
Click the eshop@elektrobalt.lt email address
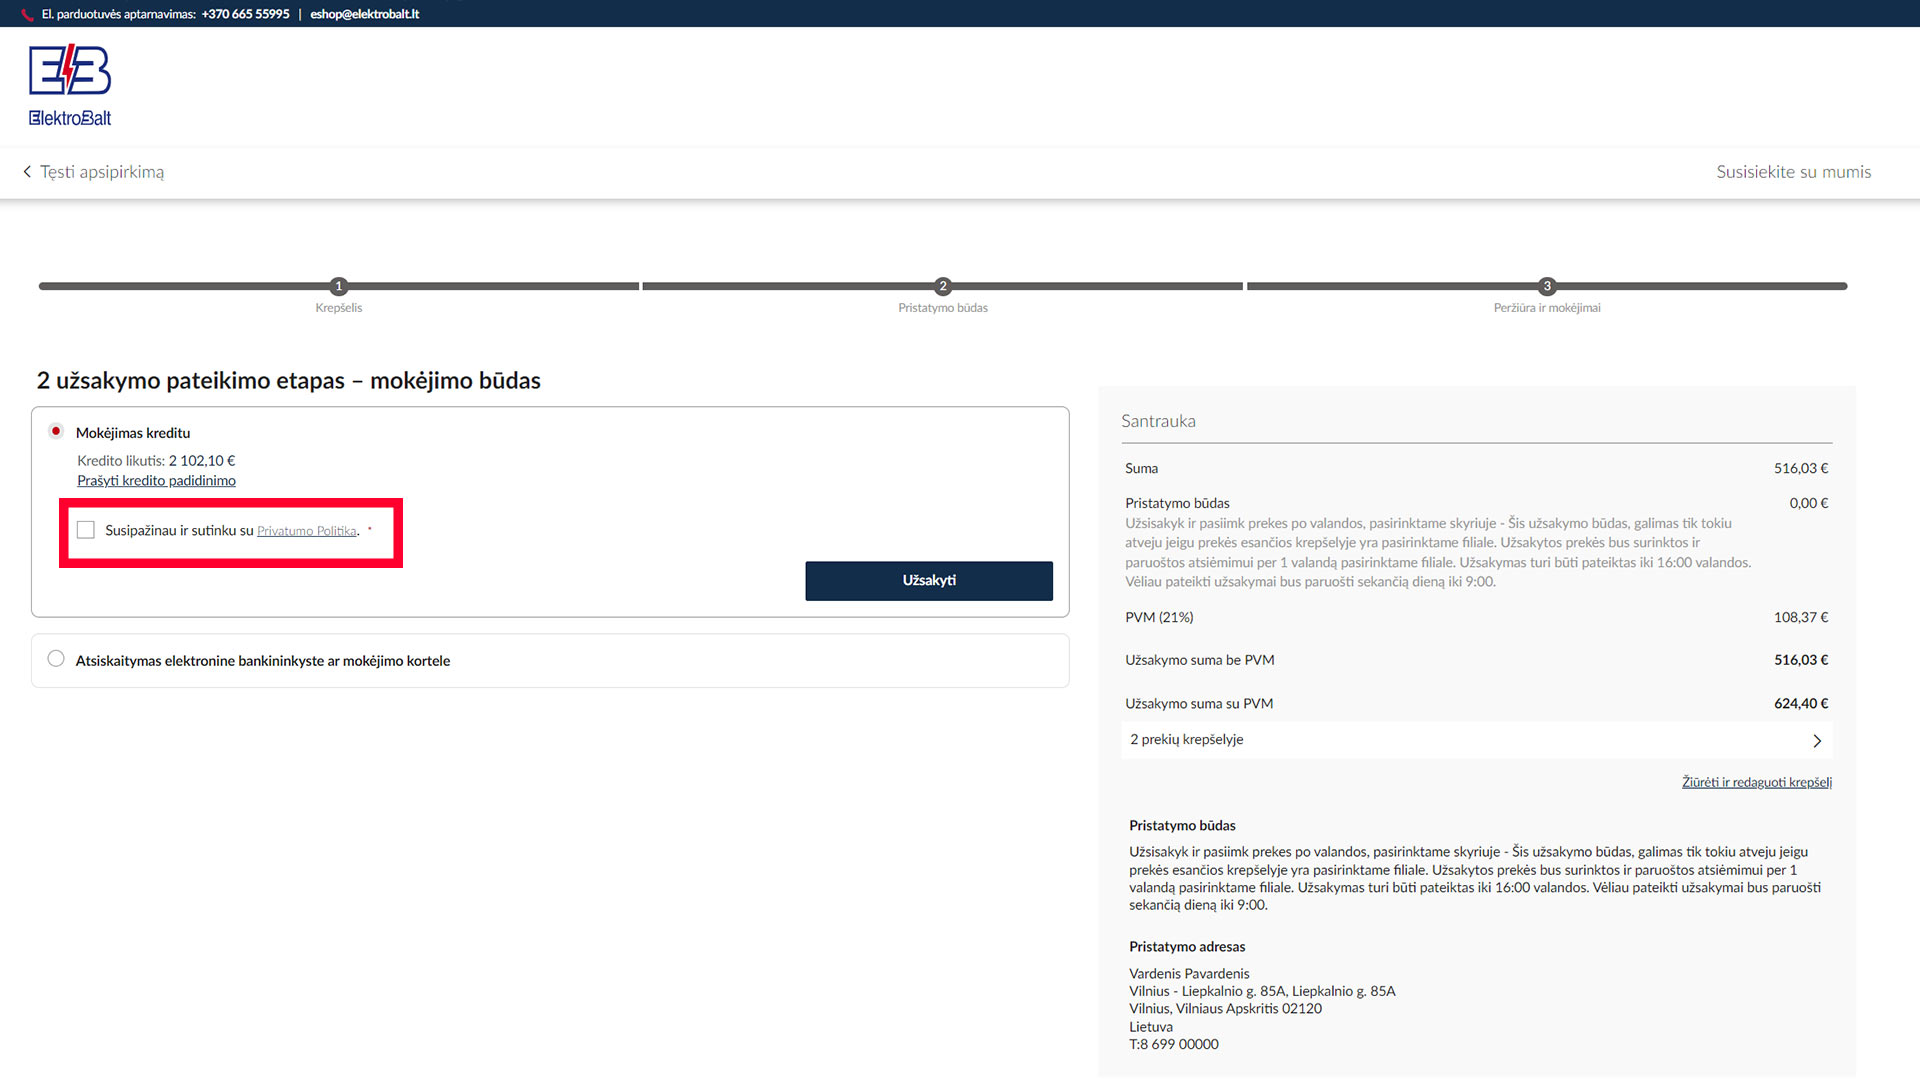(364, 14)
